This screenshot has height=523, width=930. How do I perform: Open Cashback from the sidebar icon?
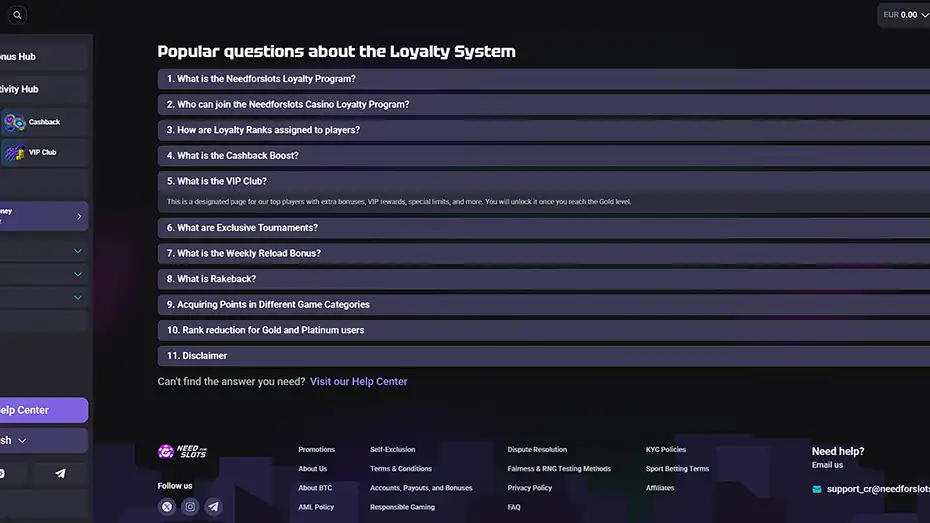[x=14, y=123]
